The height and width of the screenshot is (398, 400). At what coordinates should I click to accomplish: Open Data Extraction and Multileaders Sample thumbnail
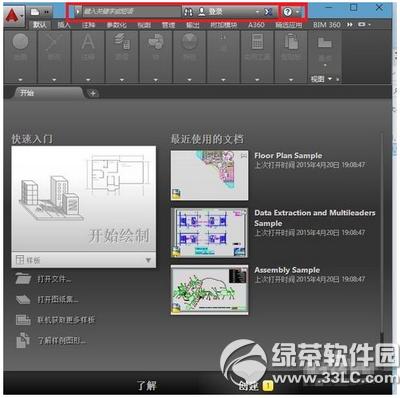point(209,233)
